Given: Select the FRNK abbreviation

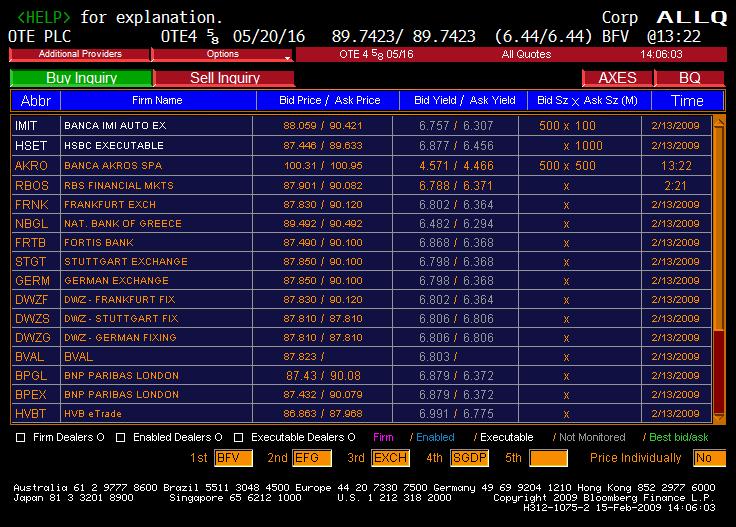Looking at the screenshot, I should point(31,205).
